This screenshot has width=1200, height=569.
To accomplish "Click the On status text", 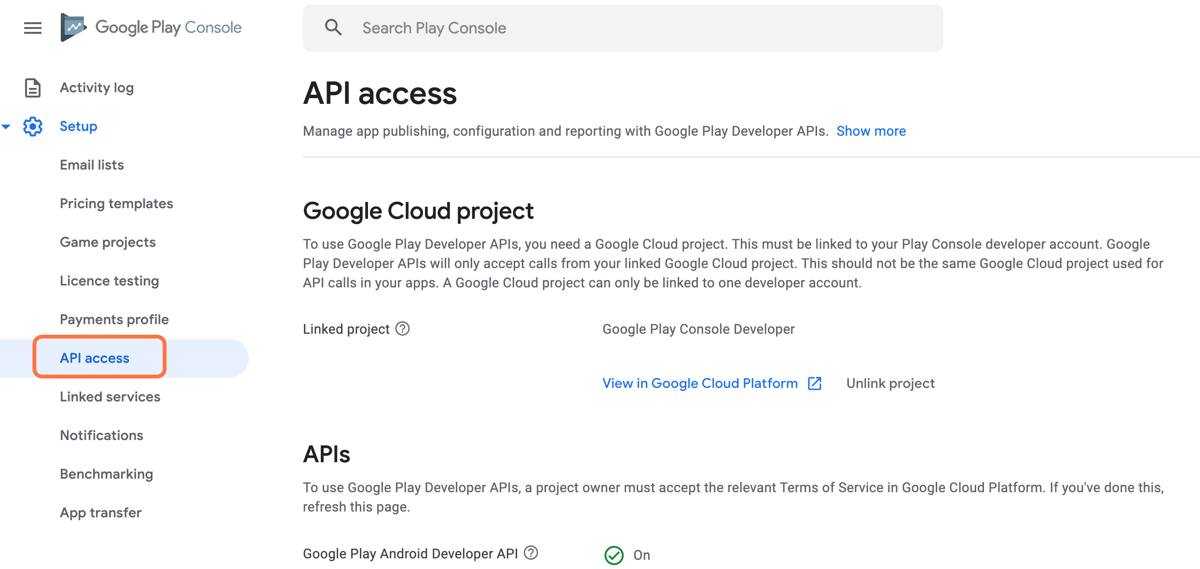I will coord(642,555).
